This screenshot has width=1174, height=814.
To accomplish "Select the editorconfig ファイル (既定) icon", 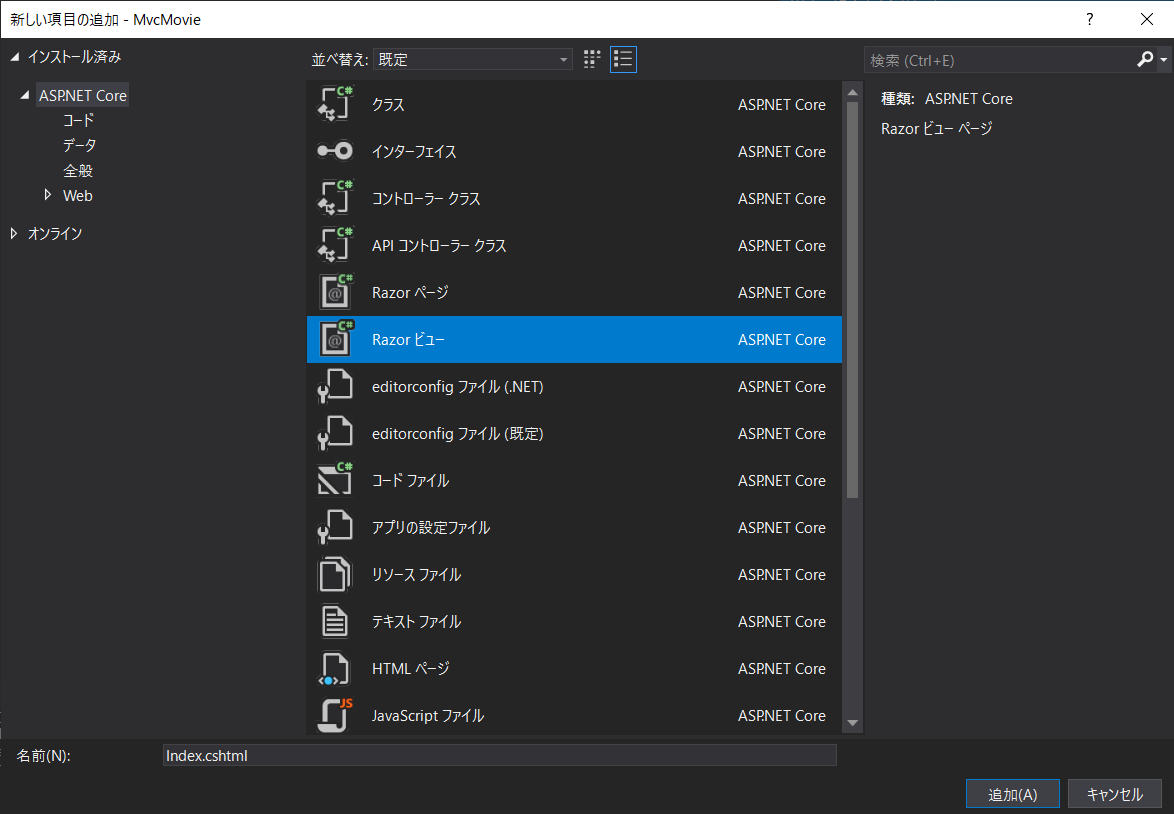I will pos(335,434).
